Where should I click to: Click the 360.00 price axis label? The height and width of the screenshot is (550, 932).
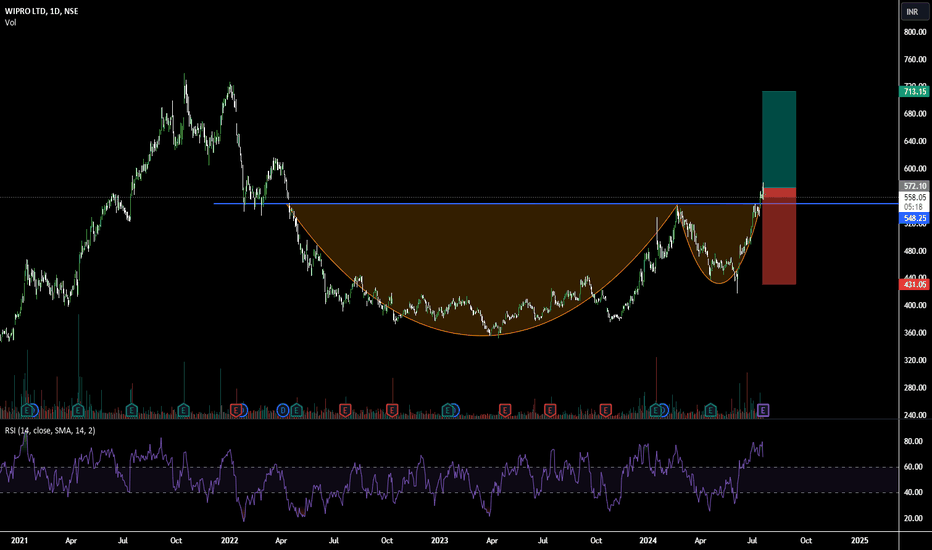point(915,333)
